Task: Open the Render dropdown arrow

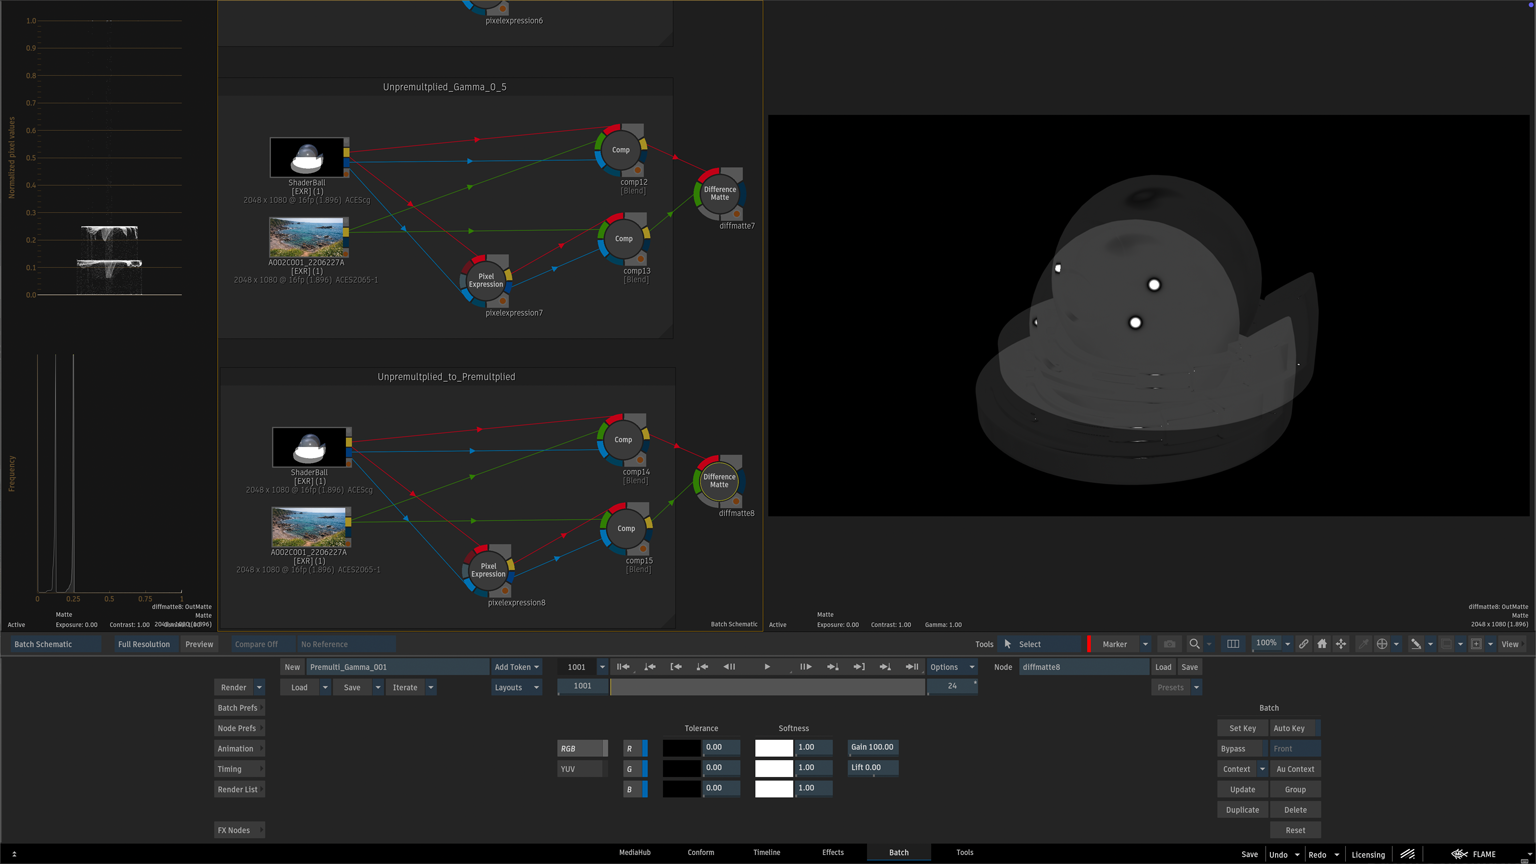Action: [x=259, y=688]
